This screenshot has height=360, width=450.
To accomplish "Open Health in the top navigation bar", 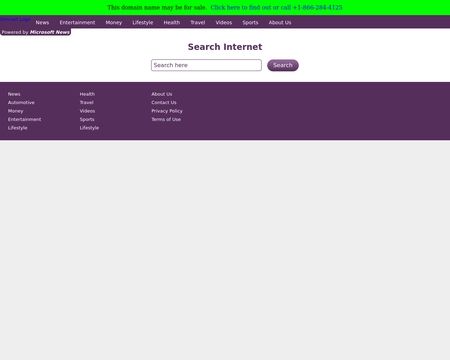I will (x=172, y=22).
